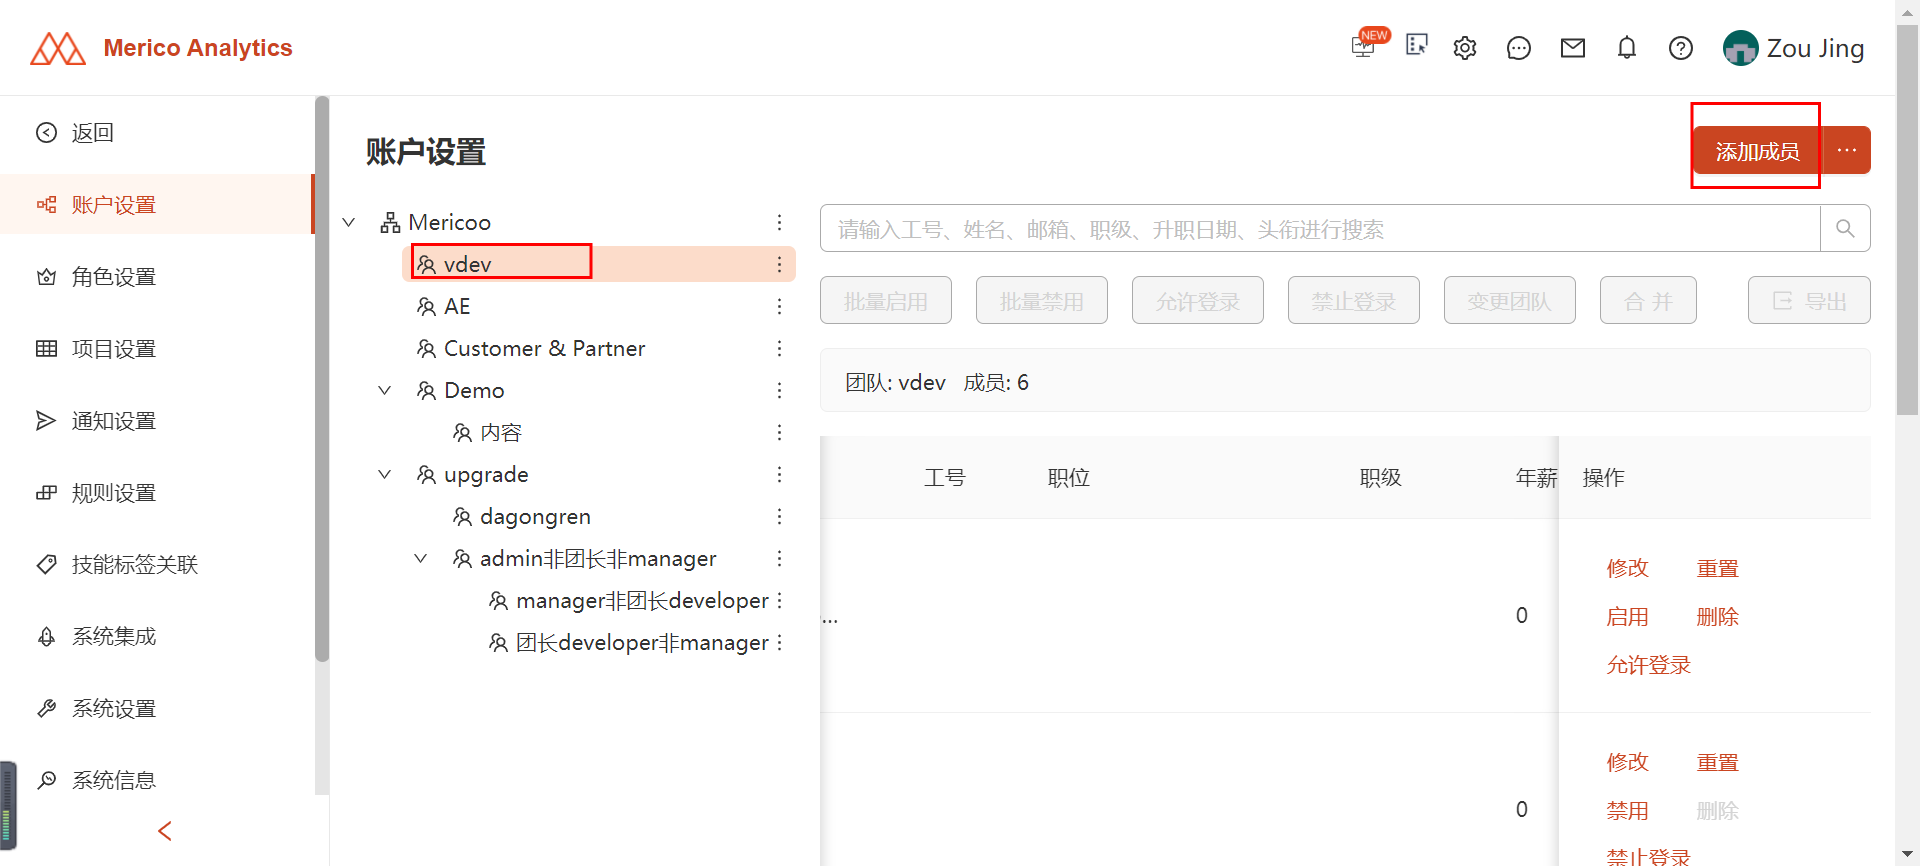Click 修改 in the second member row
Screen dimensions: 1920x866
(x=1627, y=762)
